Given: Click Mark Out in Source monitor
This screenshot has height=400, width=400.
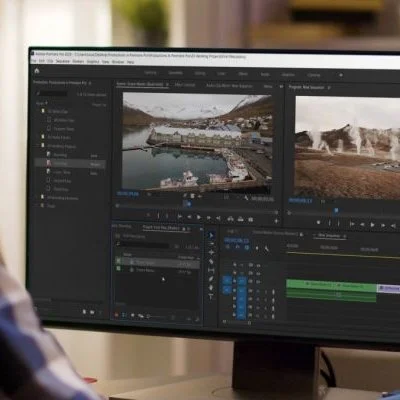Looking at the screenshot, I should [167, 217].
